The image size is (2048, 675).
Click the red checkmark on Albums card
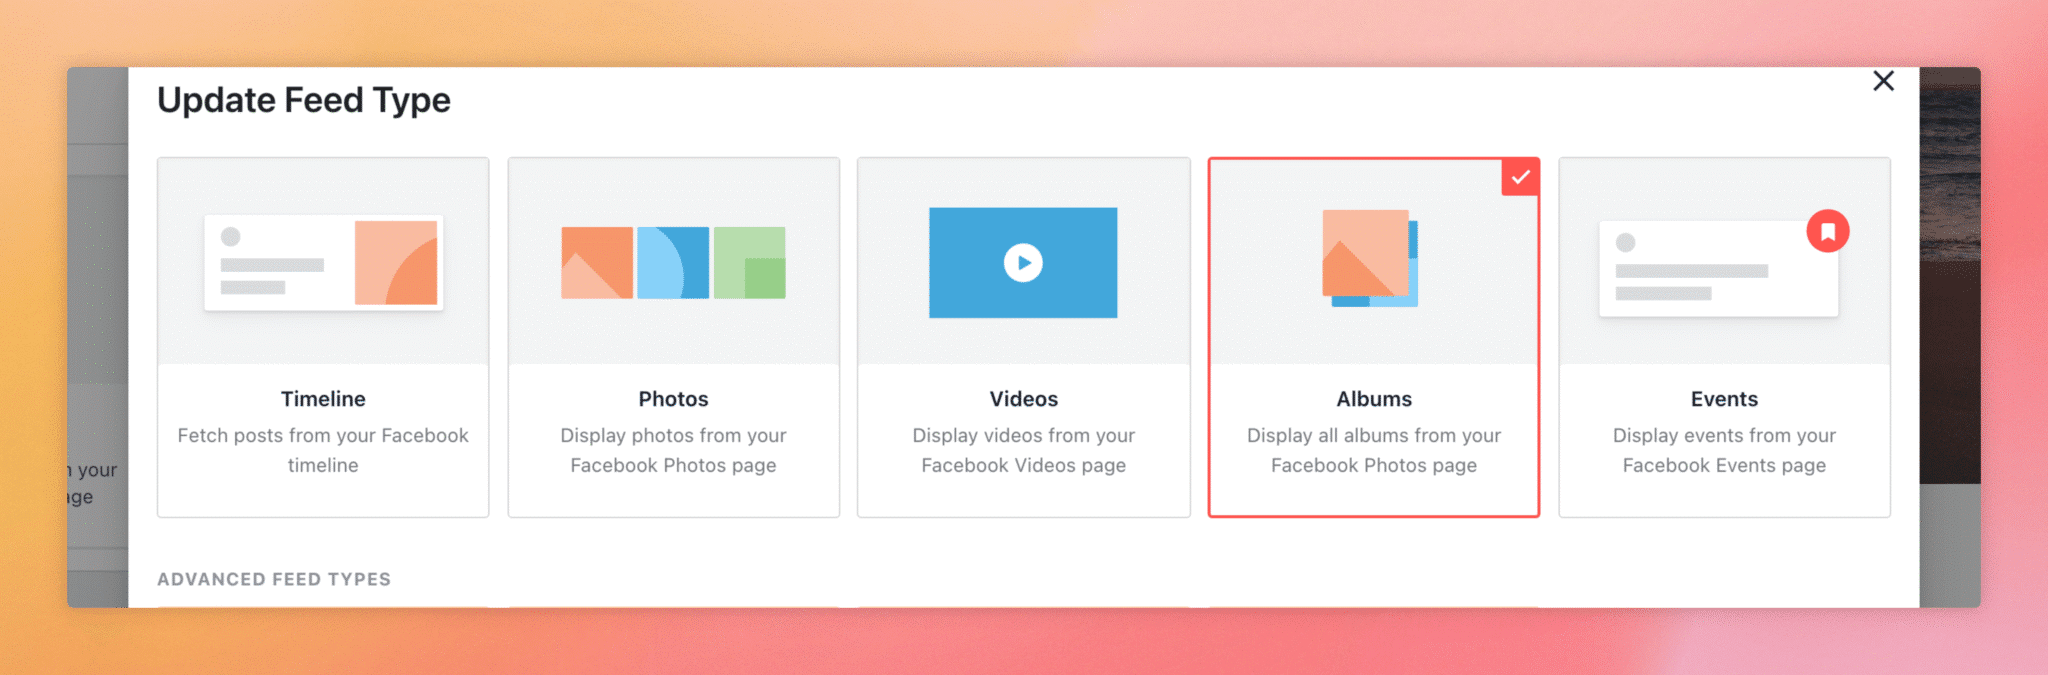point(1520,177)
